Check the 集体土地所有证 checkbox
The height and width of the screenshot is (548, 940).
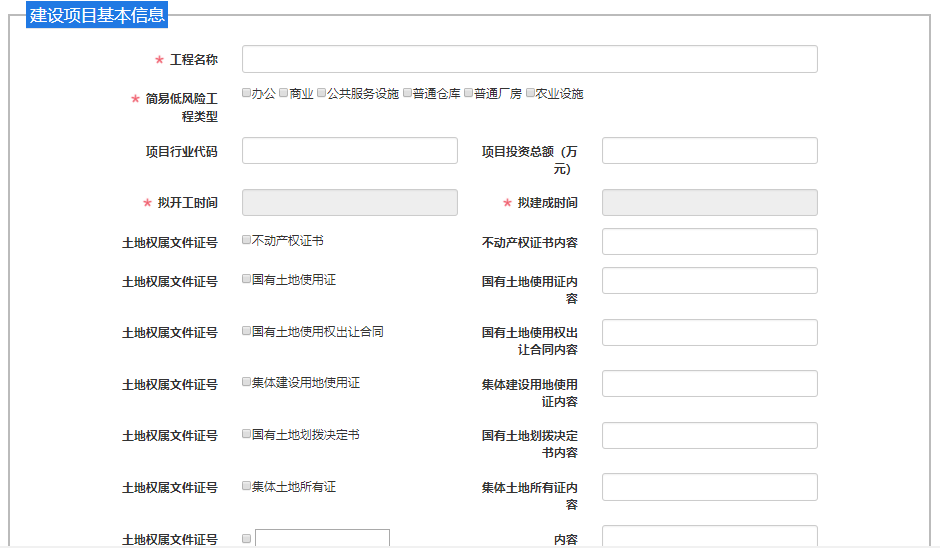click(x=246, y=486)
